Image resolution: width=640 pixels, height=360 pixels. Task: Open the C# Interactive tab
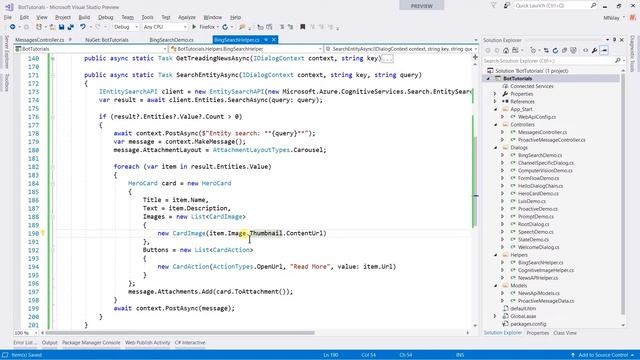(190, 343)
